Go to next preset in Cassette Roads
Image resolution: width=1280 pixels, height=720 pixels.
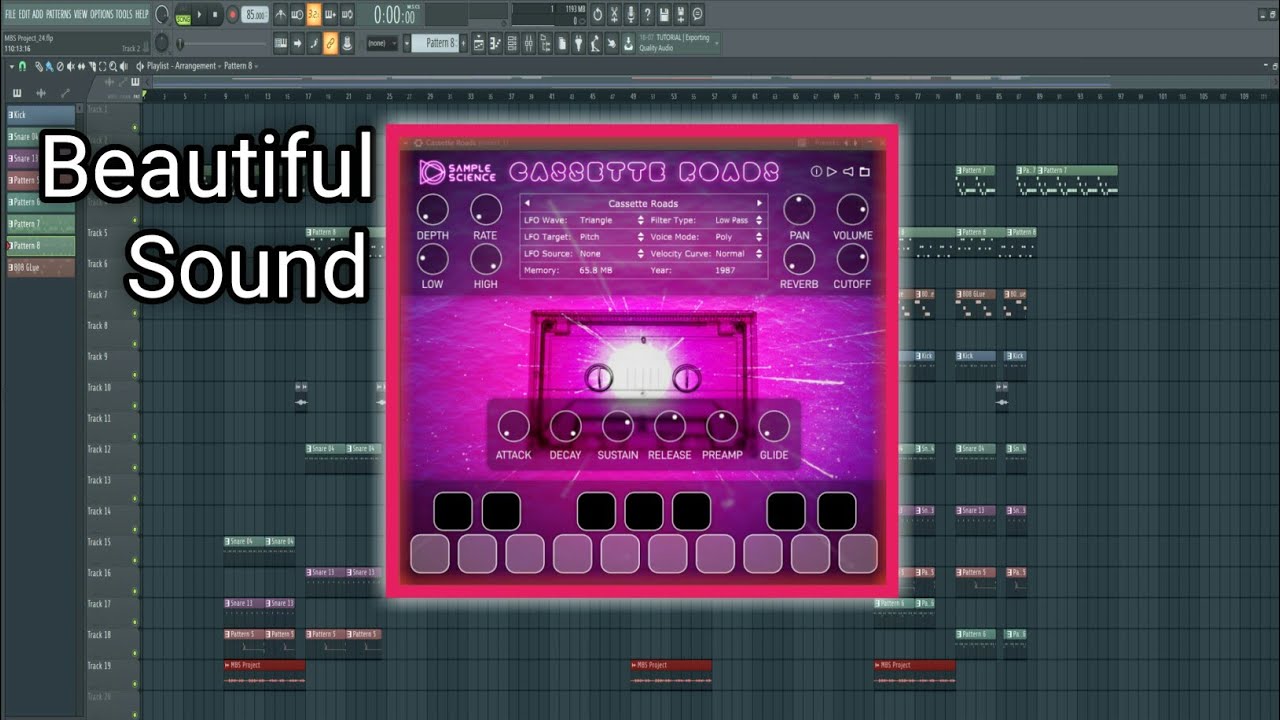coord(759,203)
